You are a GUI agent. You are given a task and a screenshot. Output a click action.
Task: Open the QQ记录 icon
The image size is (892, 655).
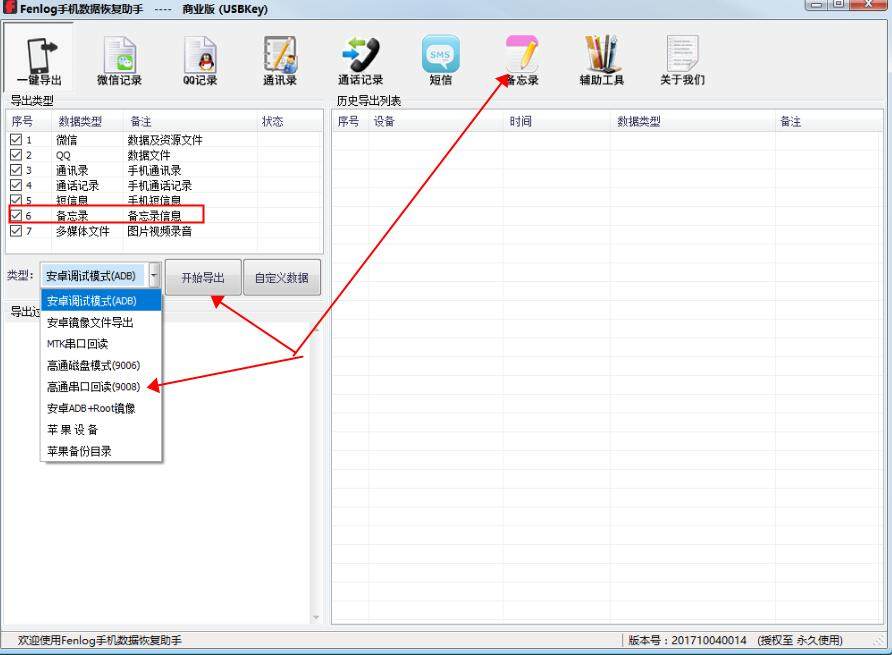200,60
